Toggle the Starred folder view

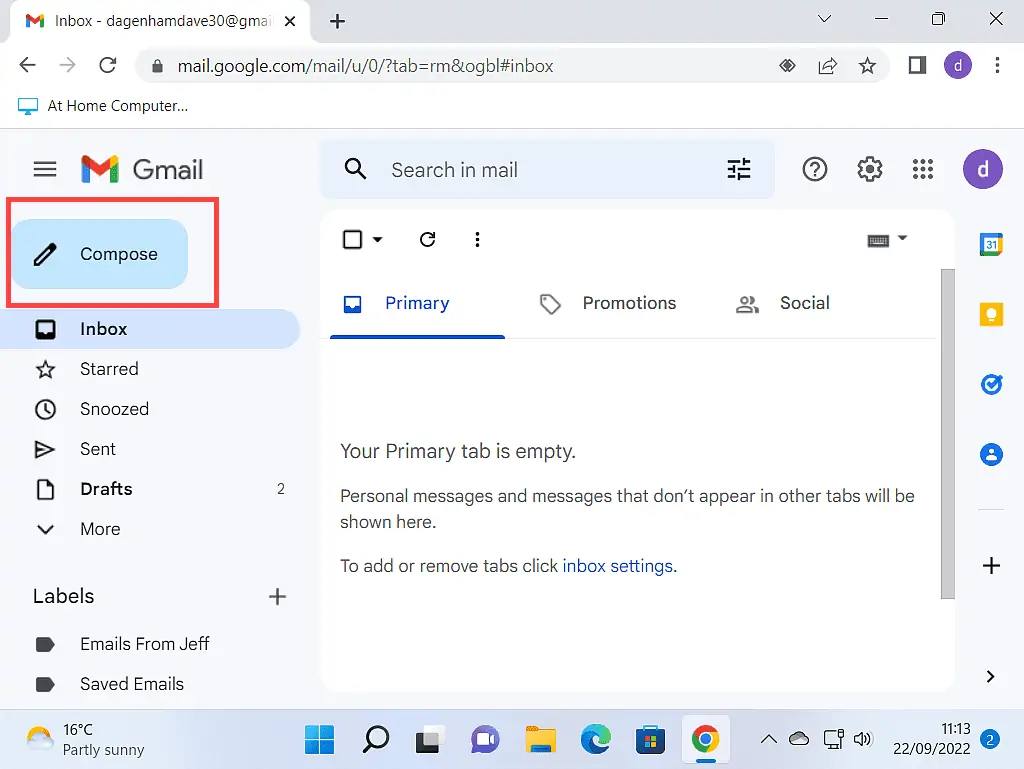[x=109, y=369]
